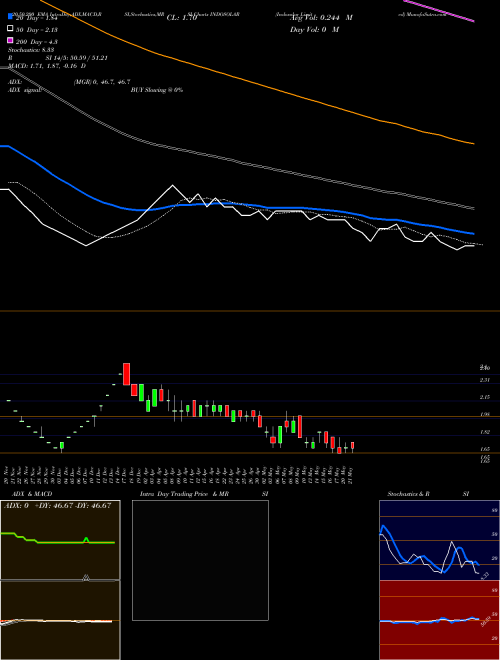Click the 'MACD: 1.71, 1.87, -0.16 D' readout
Screen dimensions: 500x660
(x=47, y=66)
